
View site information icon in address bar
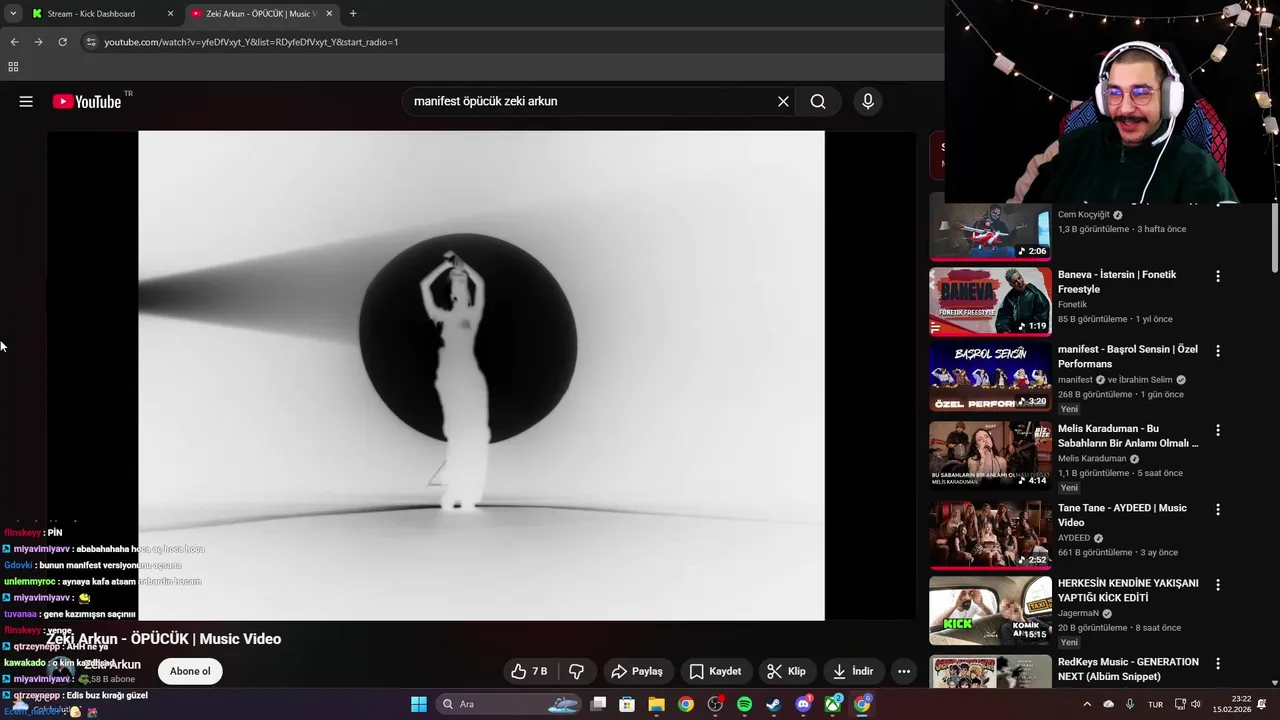(90, 42)
